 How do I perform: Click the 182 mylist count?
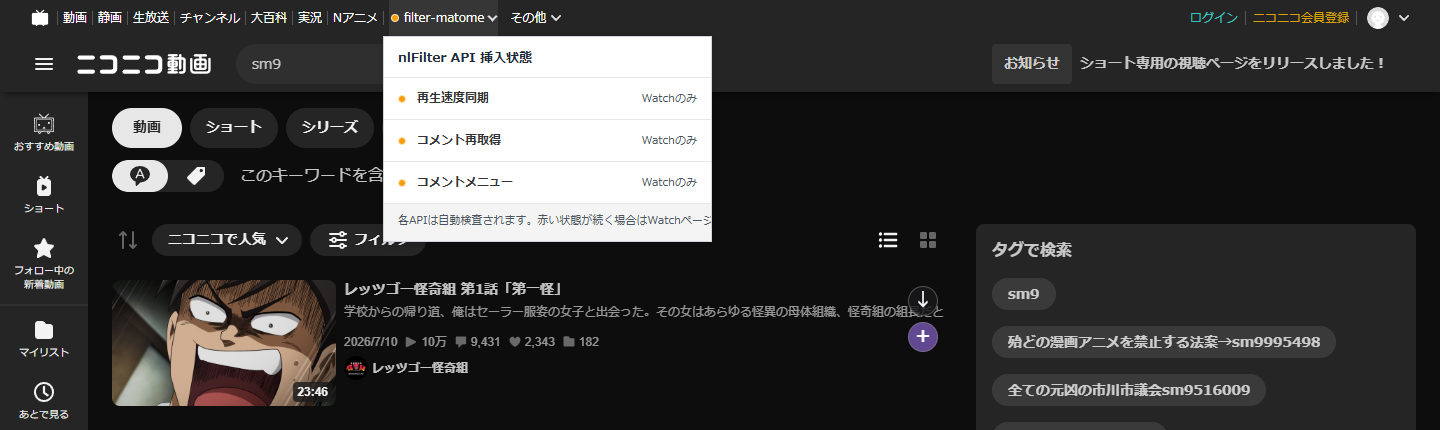click(x=582, y=342)
